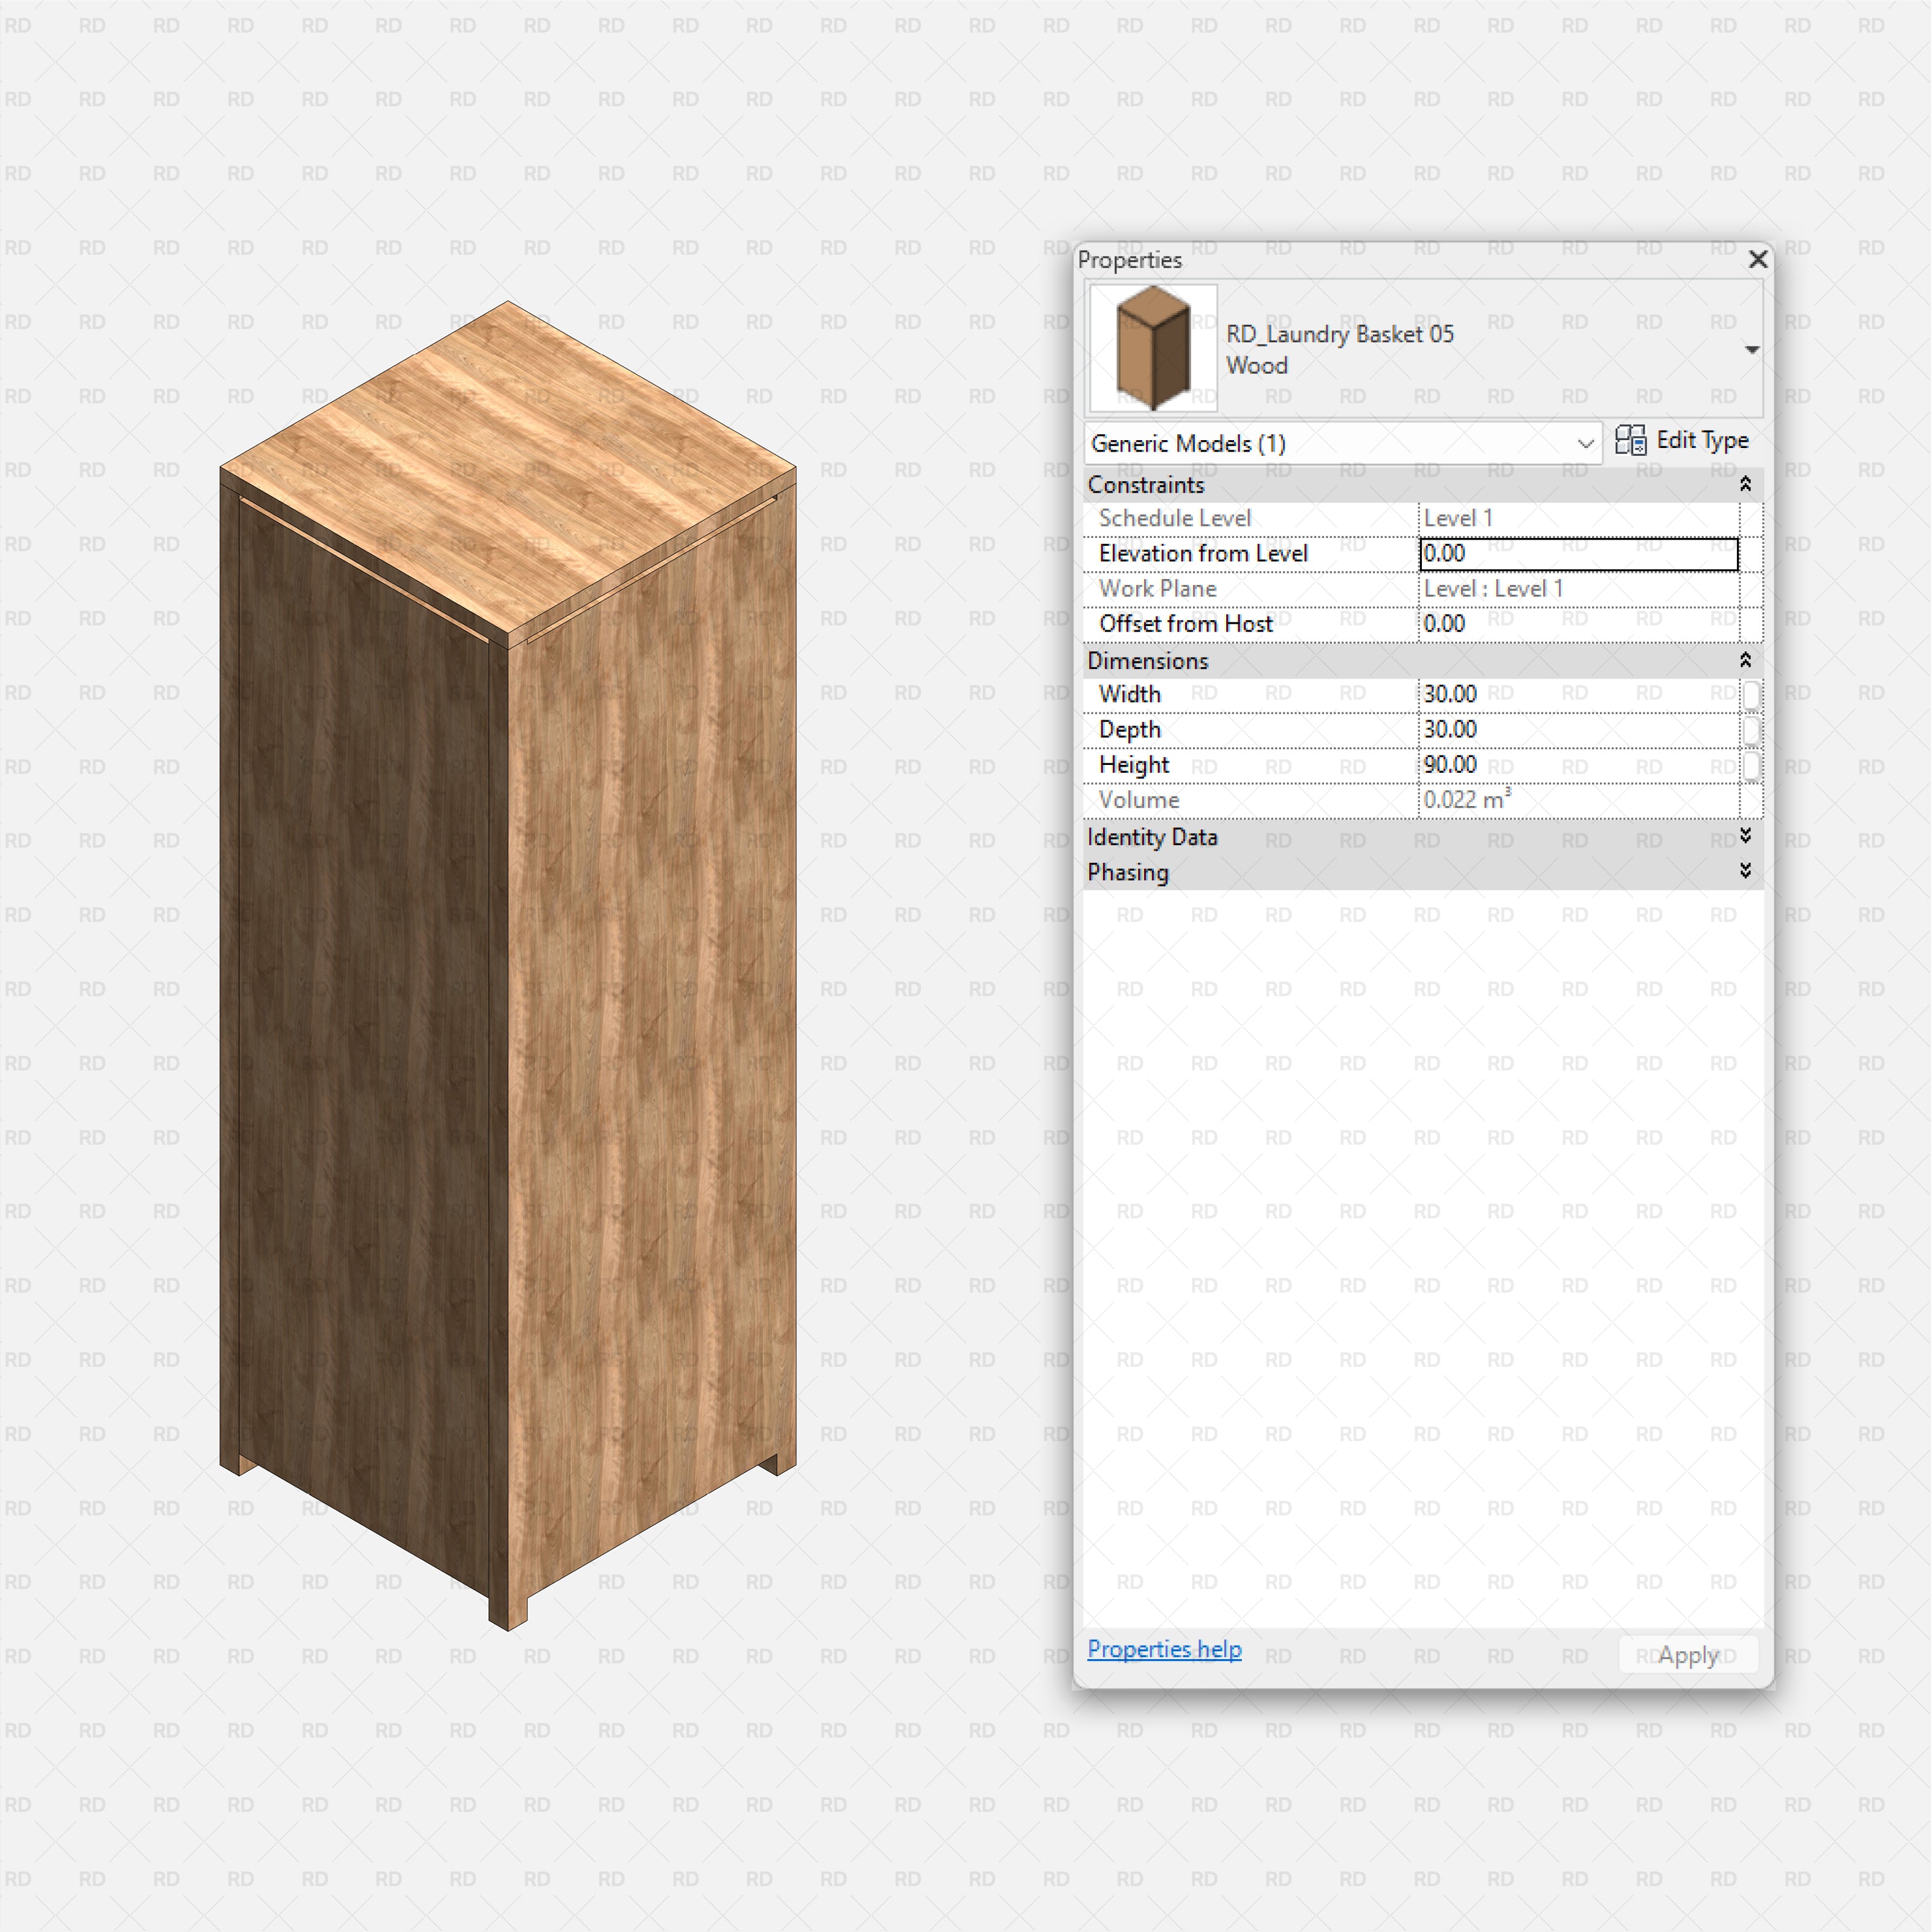Open the Properties help link

[1164, 1649]
